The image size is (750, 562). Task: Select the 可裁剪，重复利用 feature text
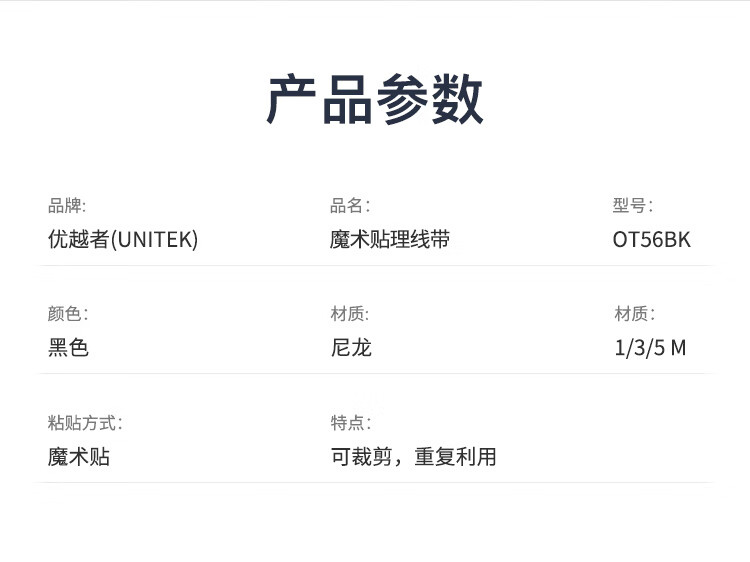click(x=414, y=457)
